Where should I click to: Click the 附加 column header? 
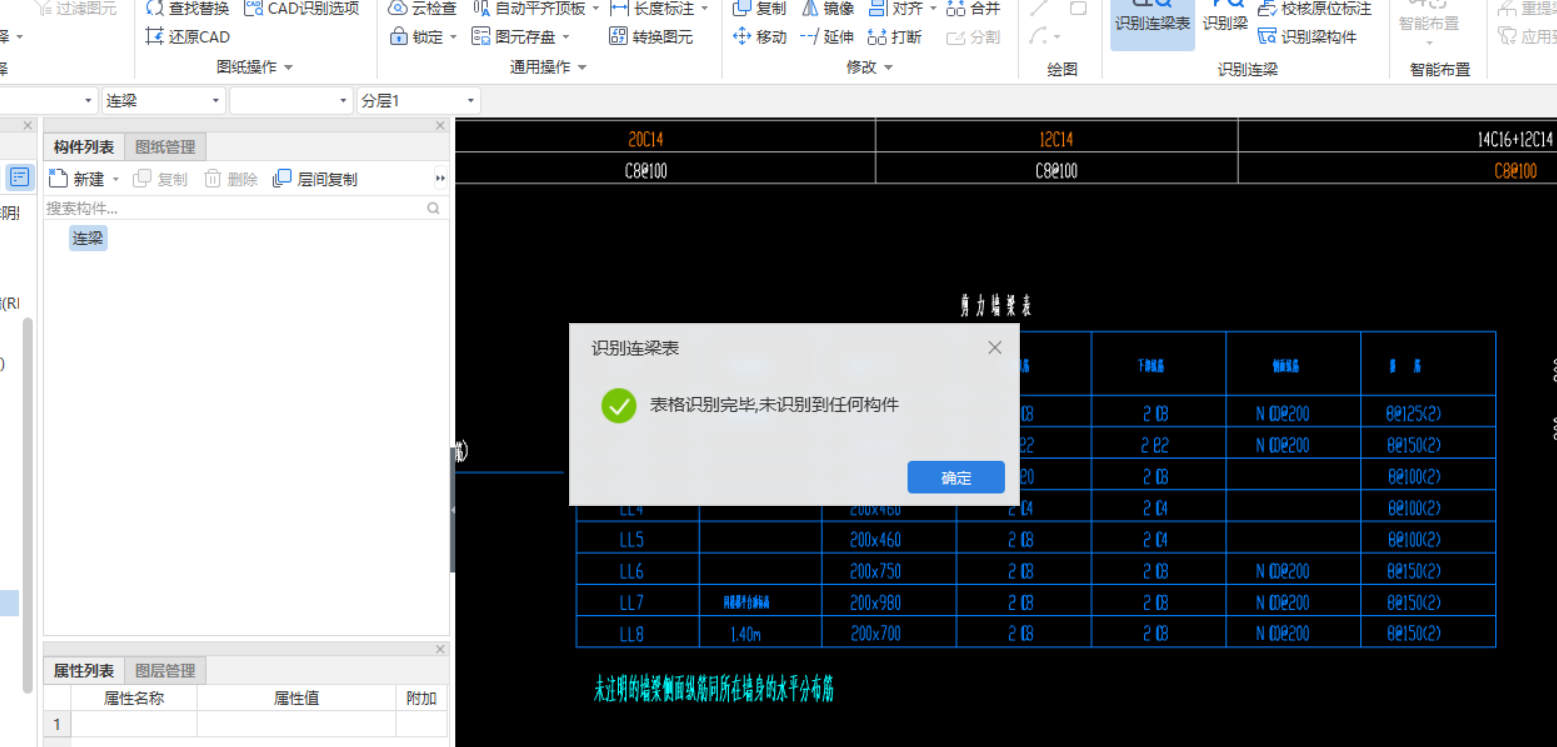421,698
